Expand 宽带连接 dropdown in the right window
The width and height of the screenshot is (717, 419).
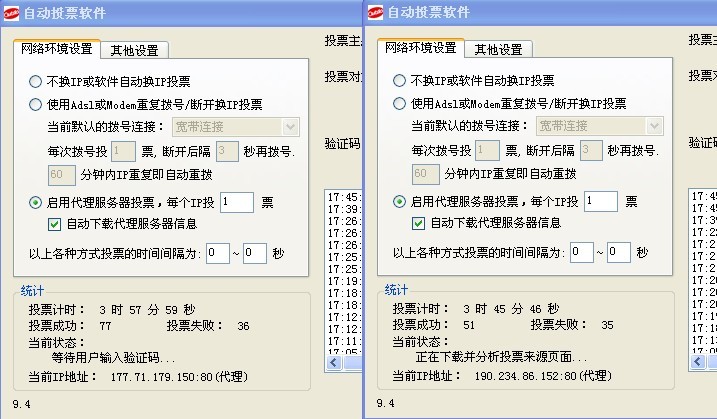click(655, 126)
